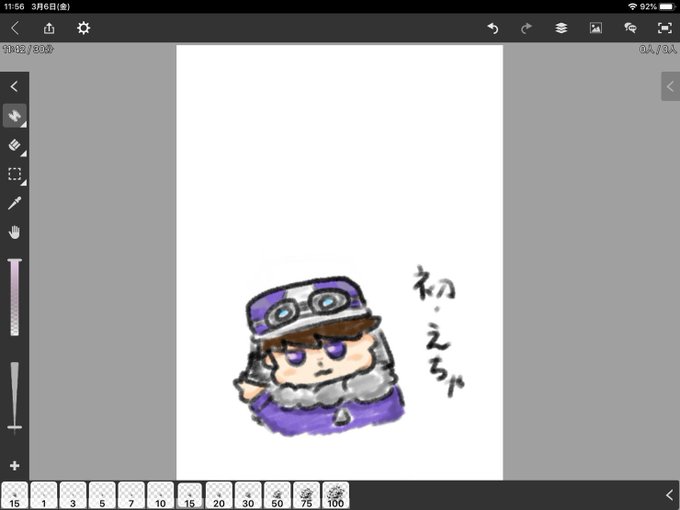This screenshot has width=680, height=510.
Task: Select the hand pan tool
Action: point(15,232)
